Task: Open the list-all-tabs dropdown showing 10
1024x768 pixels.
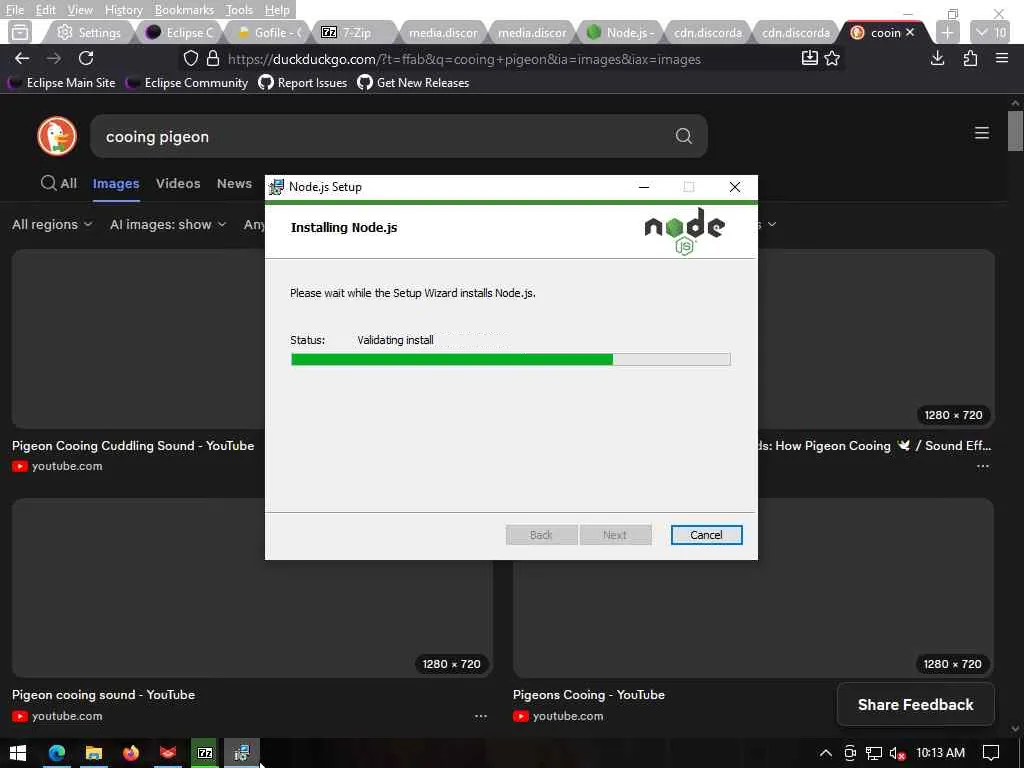Action: [991, 33]
